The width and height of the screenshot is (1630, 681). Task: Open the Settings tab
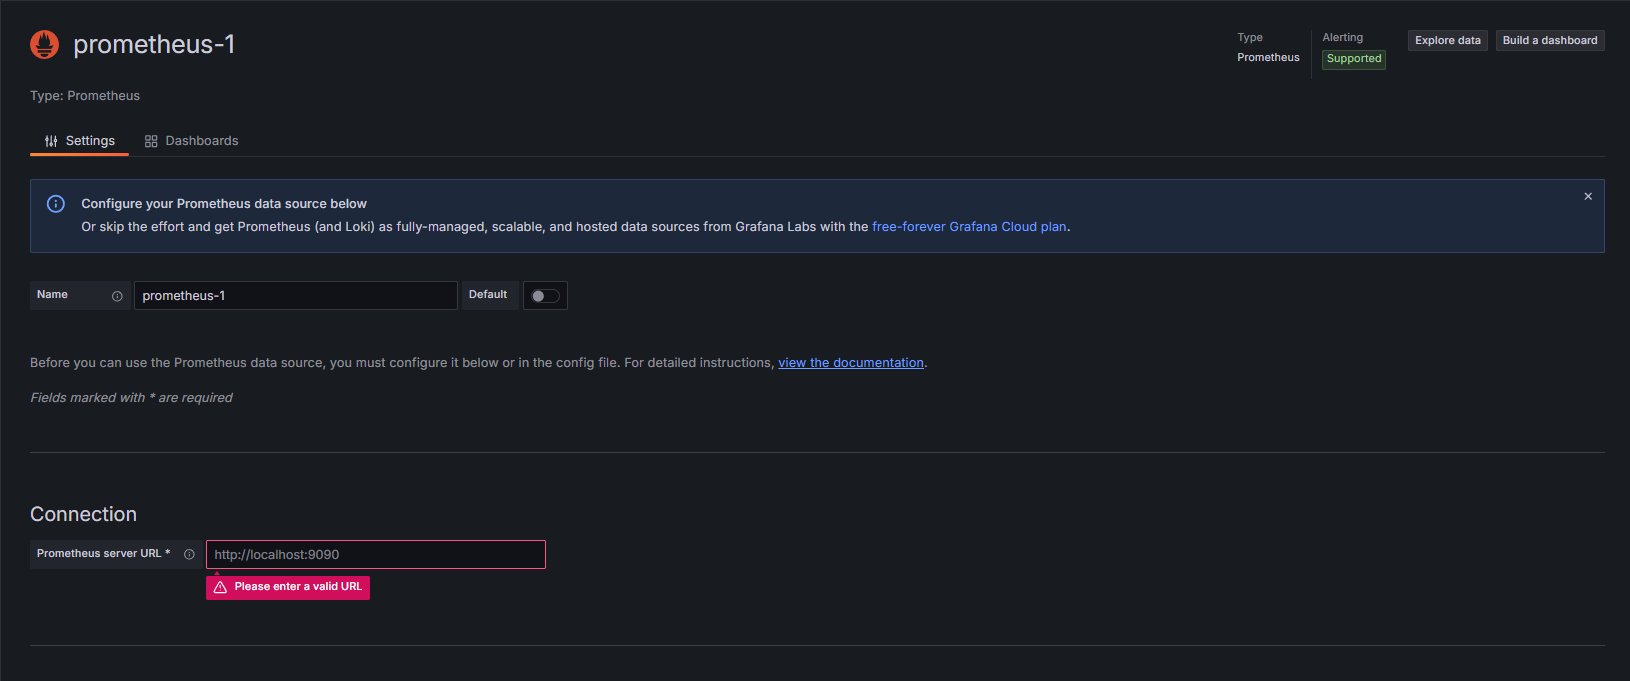(x=80, y=141)
